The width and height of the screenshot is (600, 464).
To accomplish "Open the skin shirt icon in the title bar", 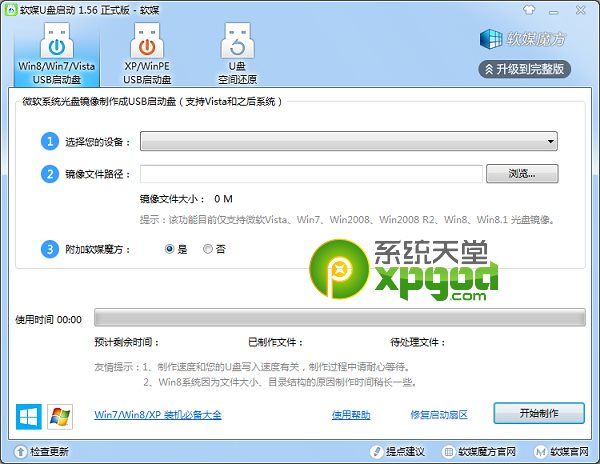I will click(529, 10).
